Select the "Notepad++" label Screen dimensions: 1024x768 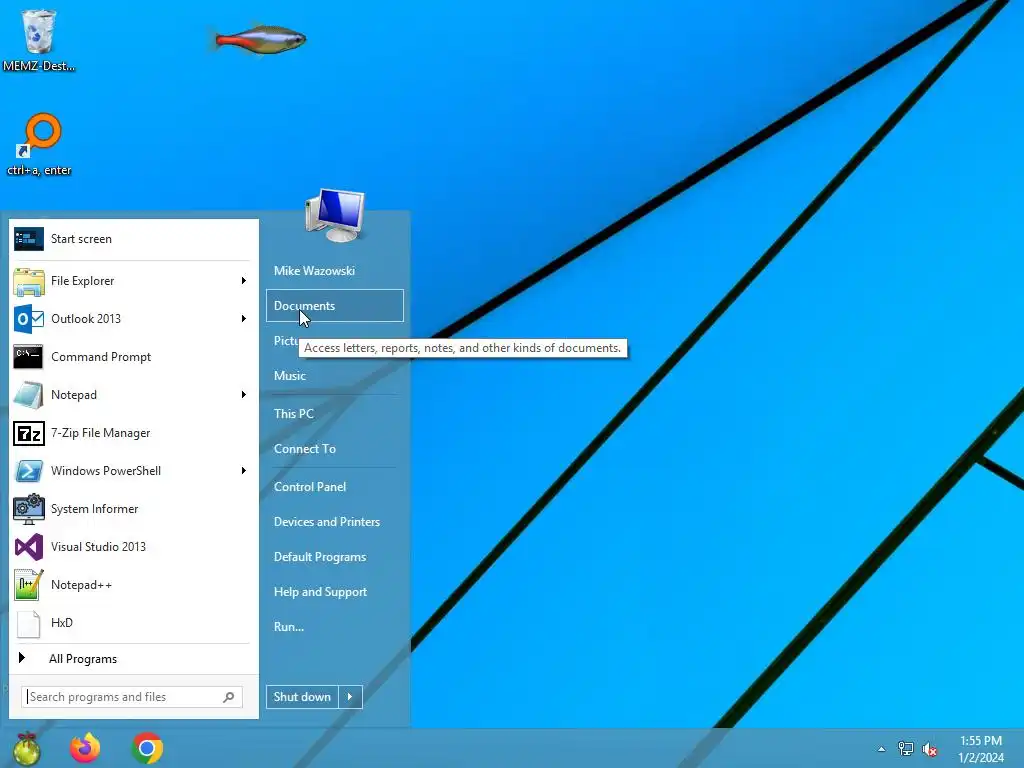pos(82,584)
